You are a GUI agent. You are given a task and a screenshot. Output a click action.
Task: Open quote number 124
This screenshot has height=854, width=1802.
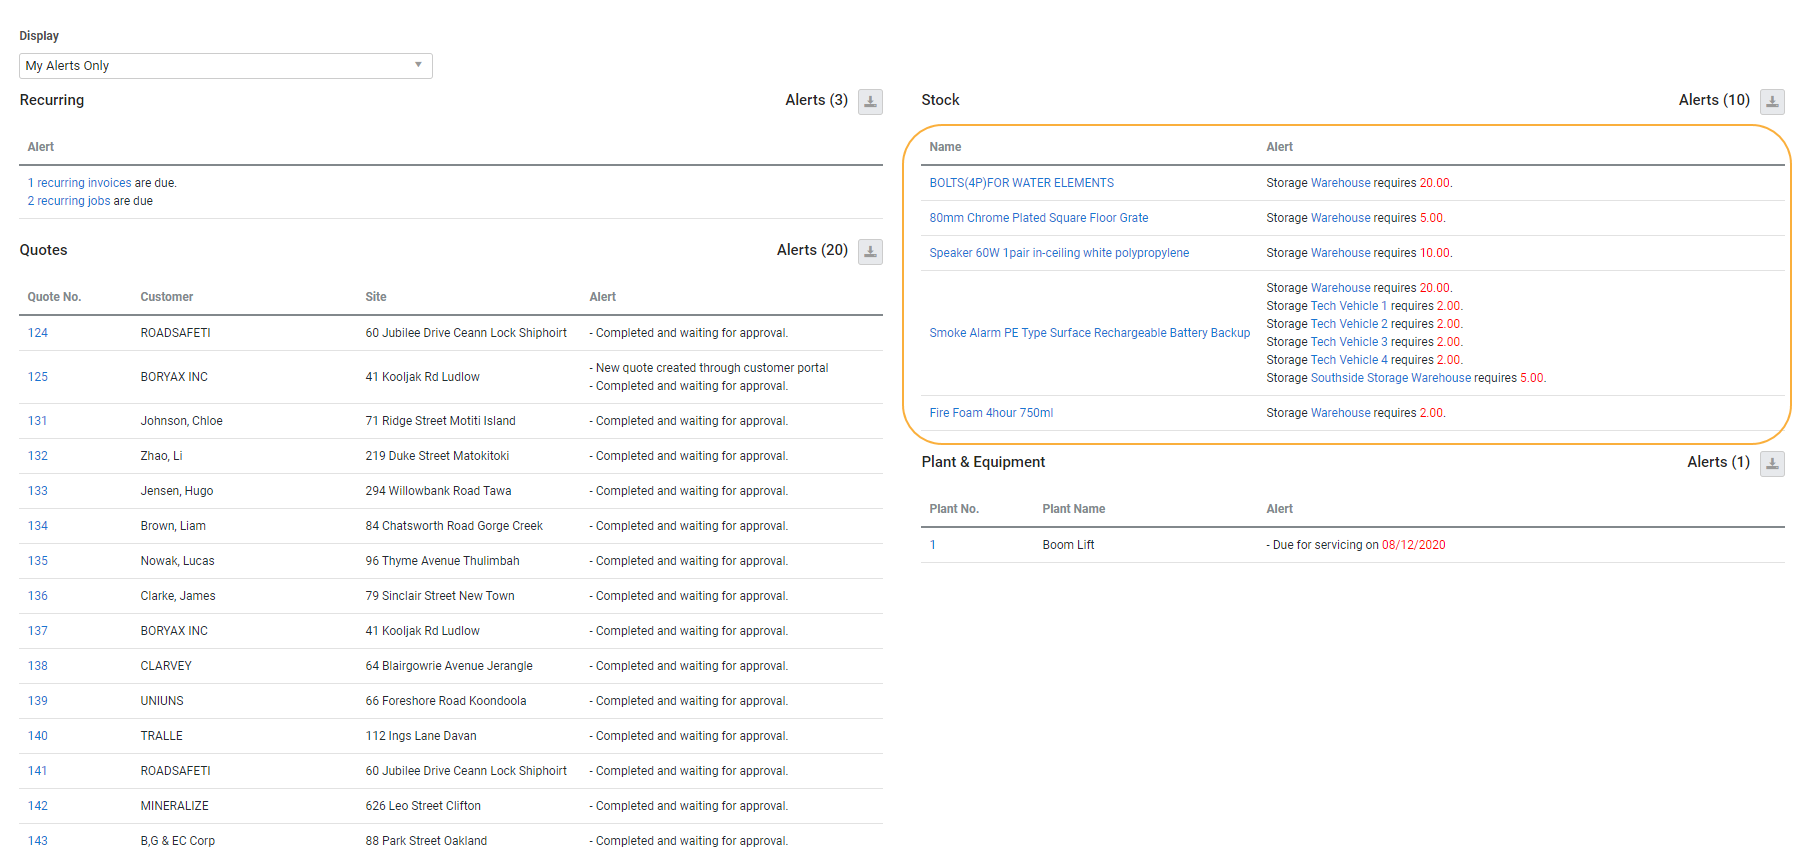pos(38,333)
